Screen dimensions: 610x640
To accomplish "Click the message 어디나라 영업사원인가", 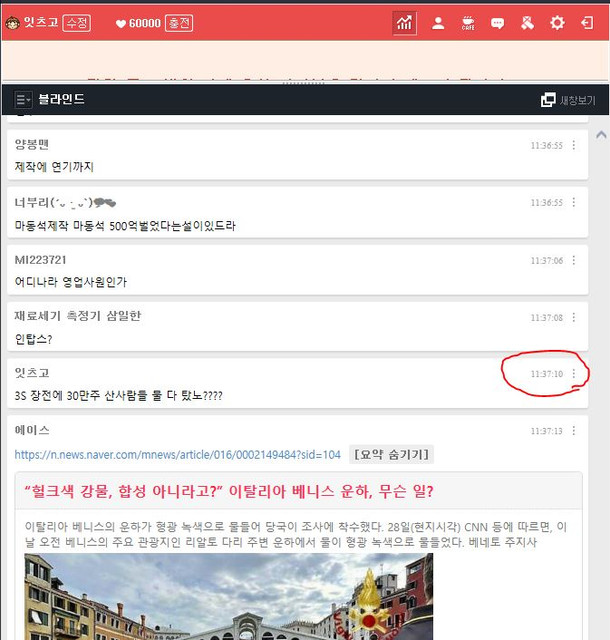I will tap(71, 282).
